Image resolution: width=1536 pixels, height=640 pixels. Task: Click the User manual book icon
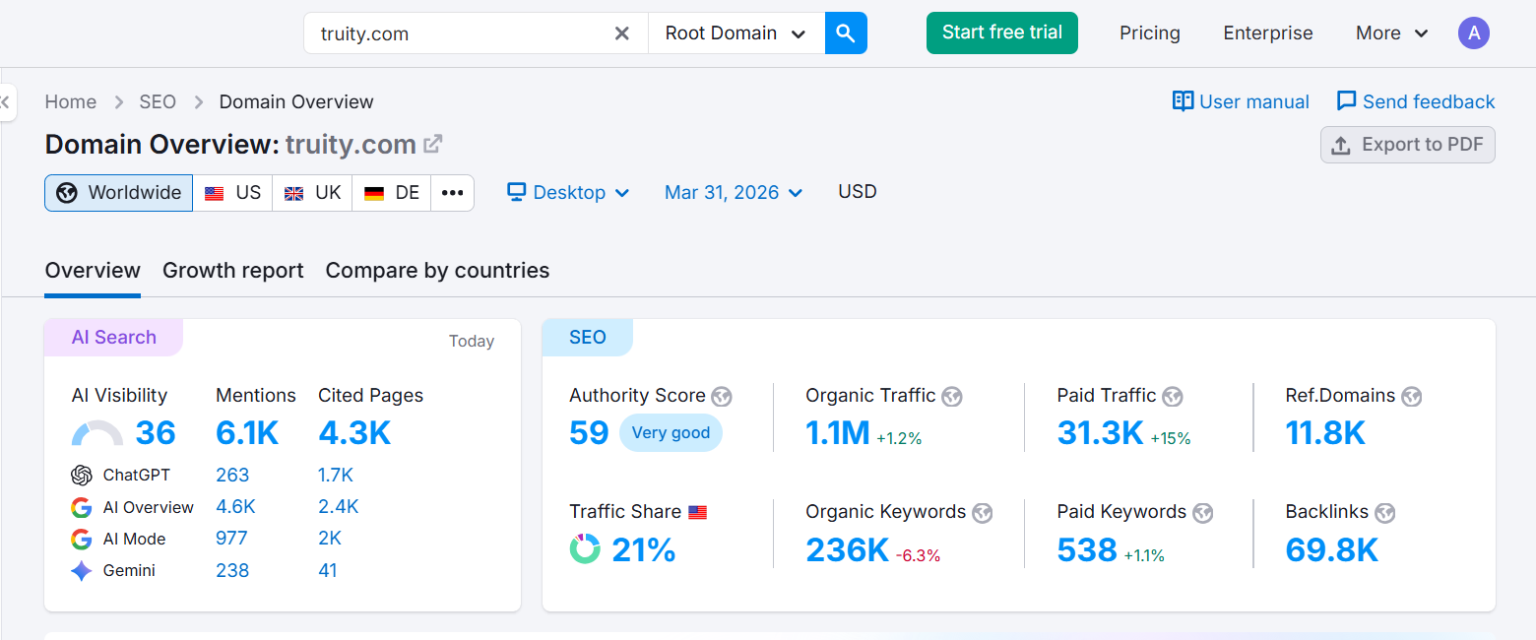1183,101
